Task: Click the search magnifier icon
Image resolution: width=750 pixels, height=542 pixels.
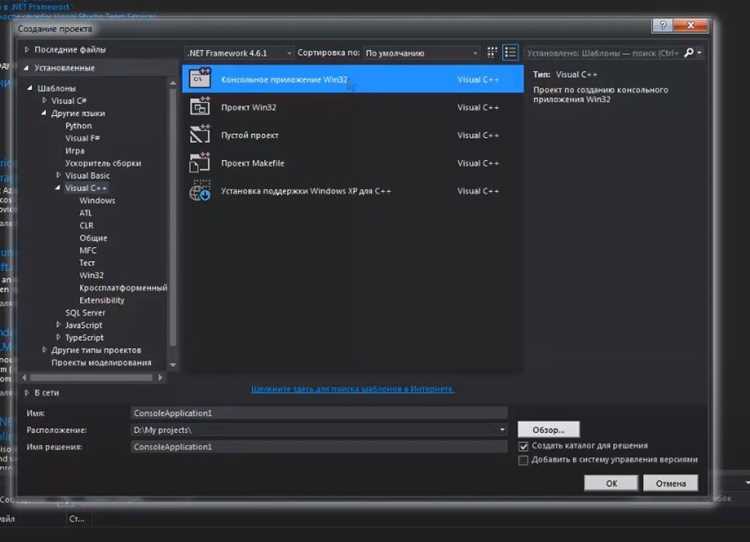Action: (x=689, y=53)
